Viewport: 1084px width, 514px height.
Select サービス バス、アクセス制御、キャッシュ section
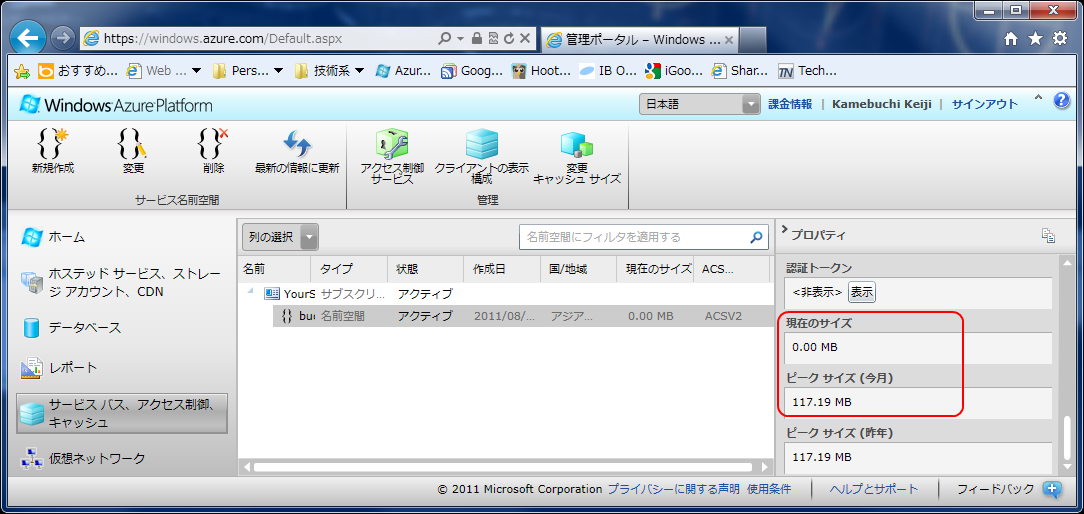pos(122,413)
